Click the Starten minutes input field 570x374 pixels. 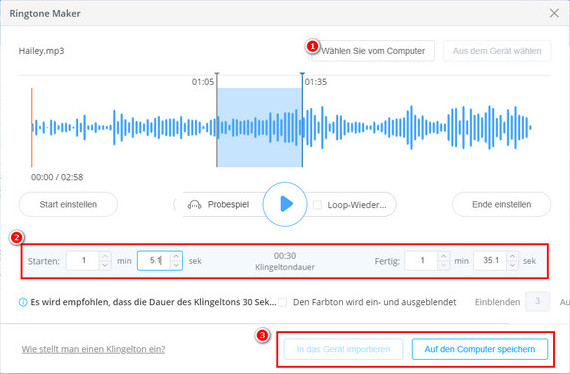(83, 261)
